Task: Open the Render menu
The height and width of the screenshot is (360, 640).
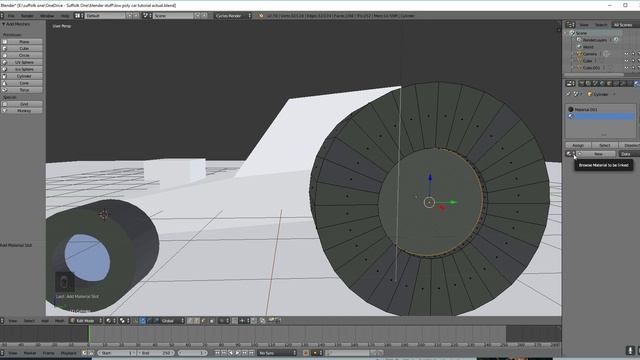Action: (27, 16)
